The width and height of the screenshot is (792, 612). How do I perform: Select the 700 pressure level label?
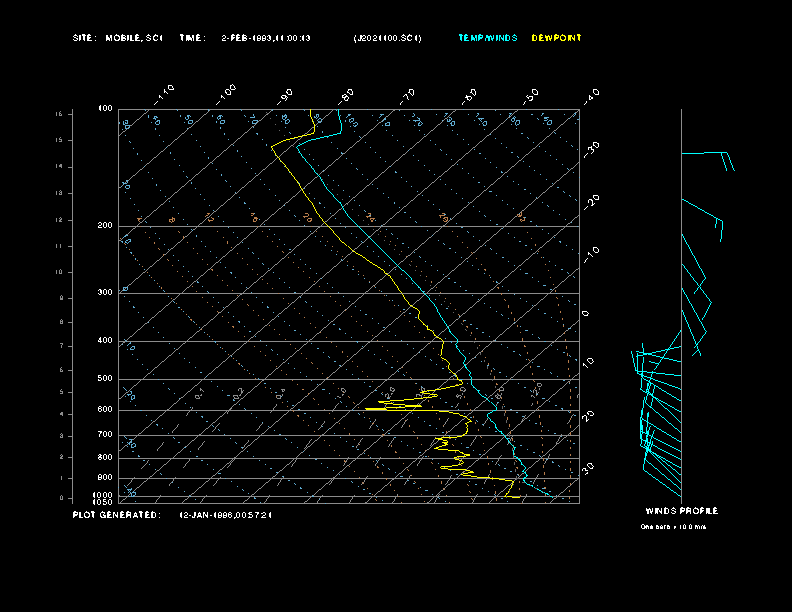click(x=105, y=435)
